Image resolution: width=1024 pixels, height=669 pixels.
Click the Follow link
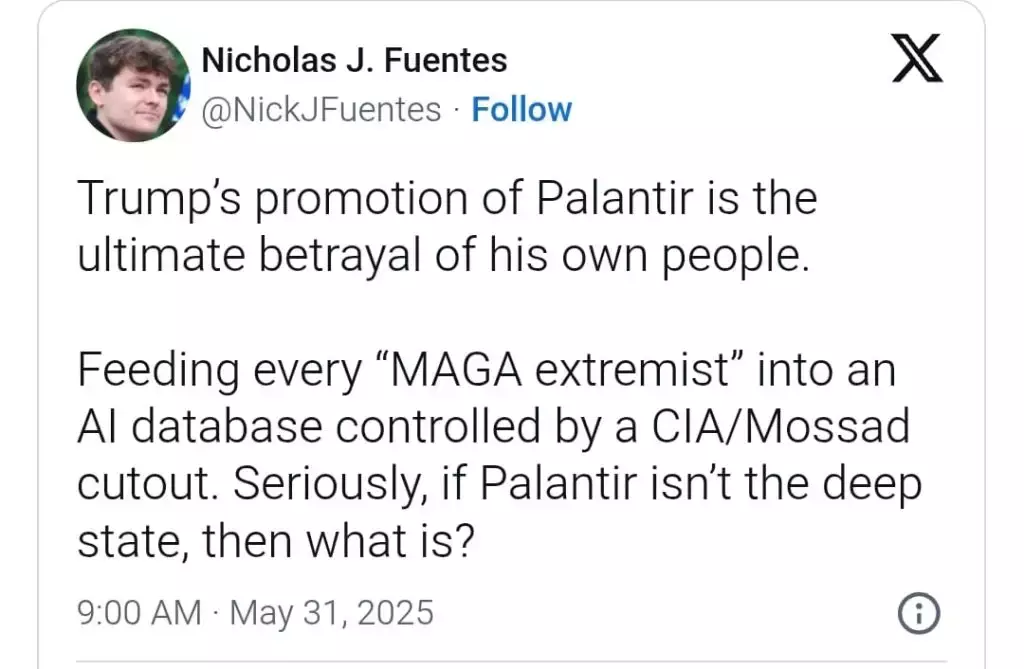[521, 109]
